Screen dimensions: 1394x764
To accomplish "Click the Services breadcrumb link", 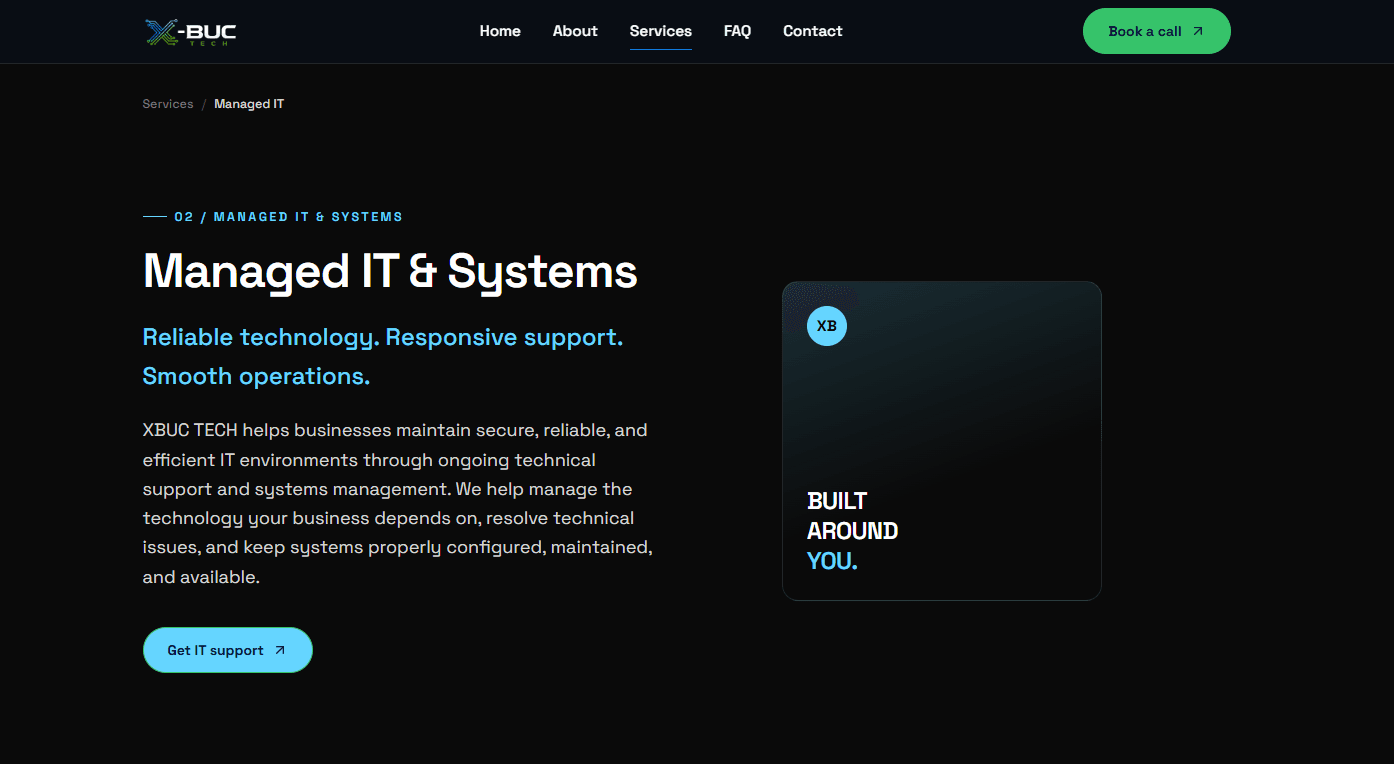I will pos(168,104).
